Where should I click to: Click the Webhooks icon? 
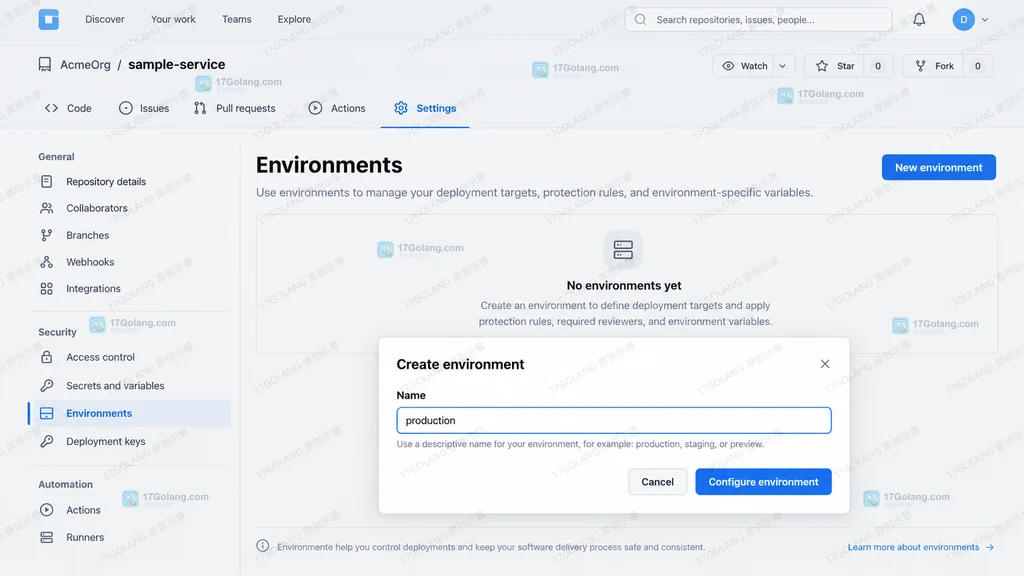pos(46,262)
